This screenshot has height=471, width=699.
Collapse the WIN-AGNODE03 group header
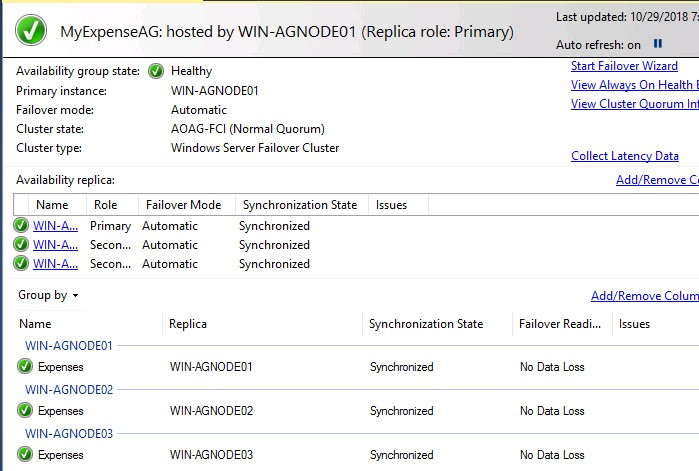69,433
